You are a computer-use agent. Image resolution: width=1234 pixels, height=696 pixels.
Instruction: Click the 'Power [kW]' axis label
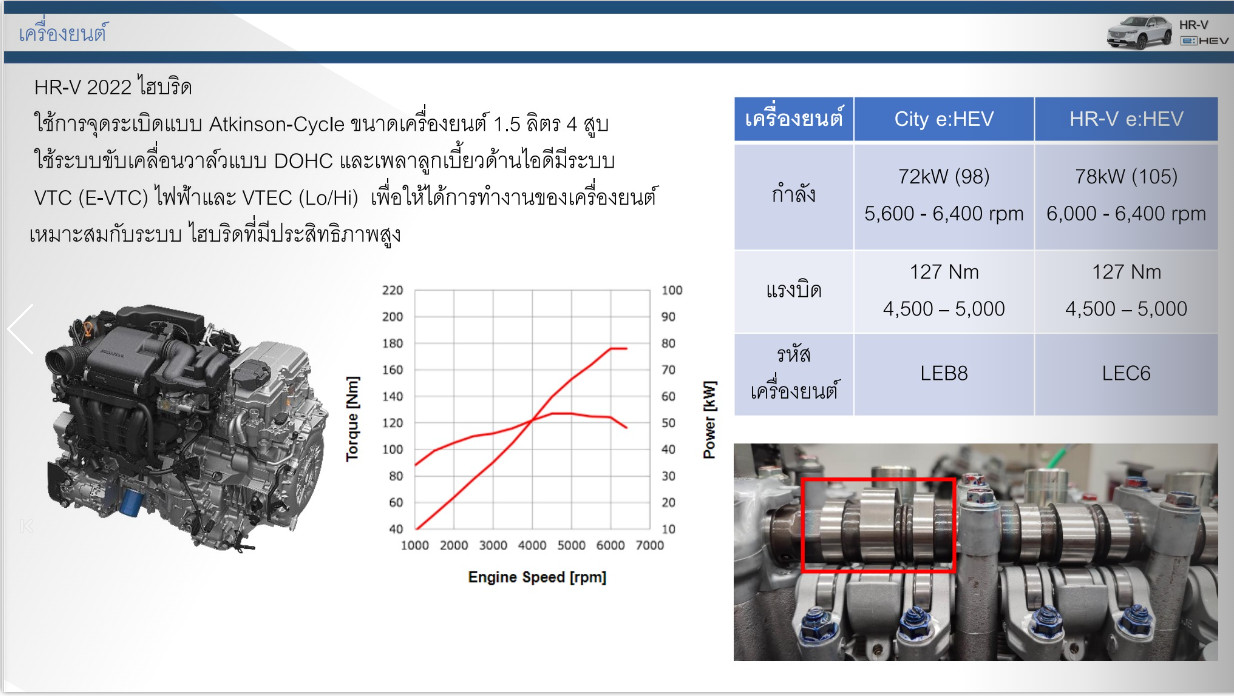pos(709,419)
